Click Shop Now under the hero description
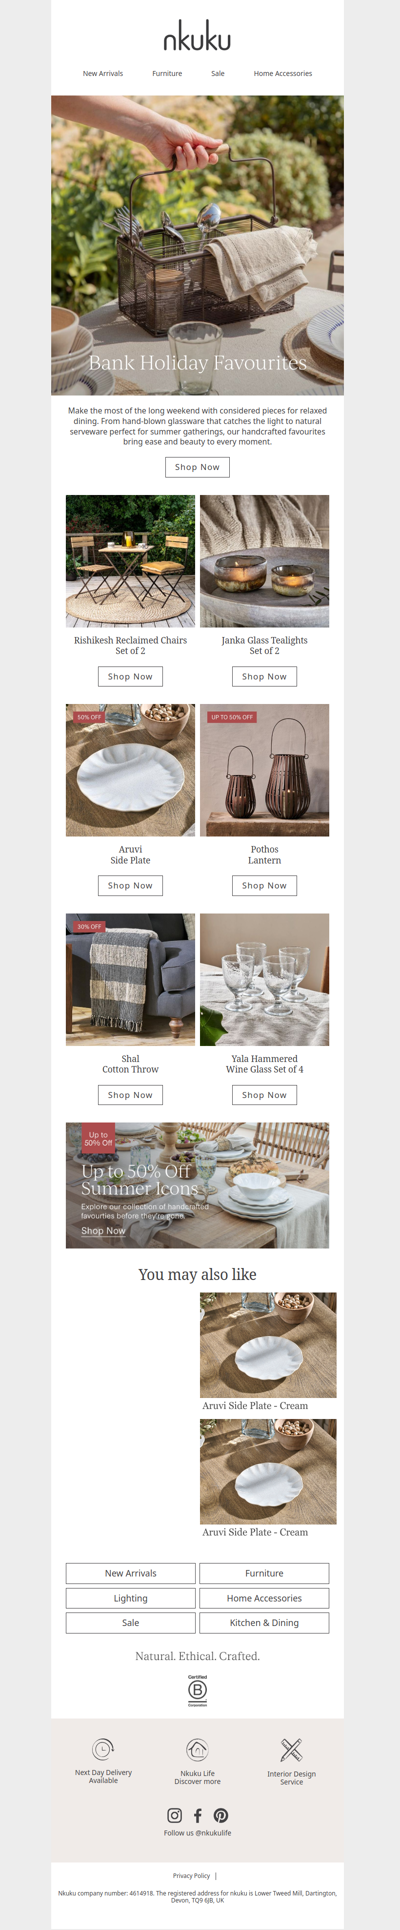The height and width of the screenshot is (1930, 400). 197,467
